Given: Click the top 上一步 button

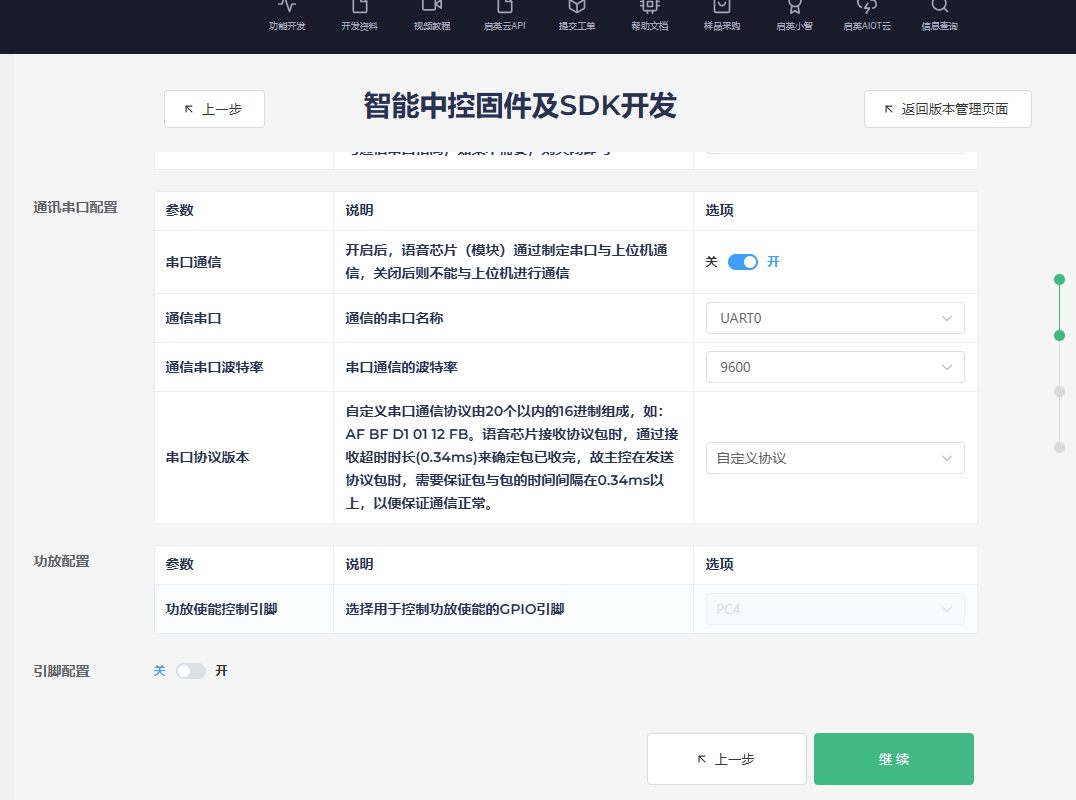Looking at the screenshot, I should tap(214, 109).
